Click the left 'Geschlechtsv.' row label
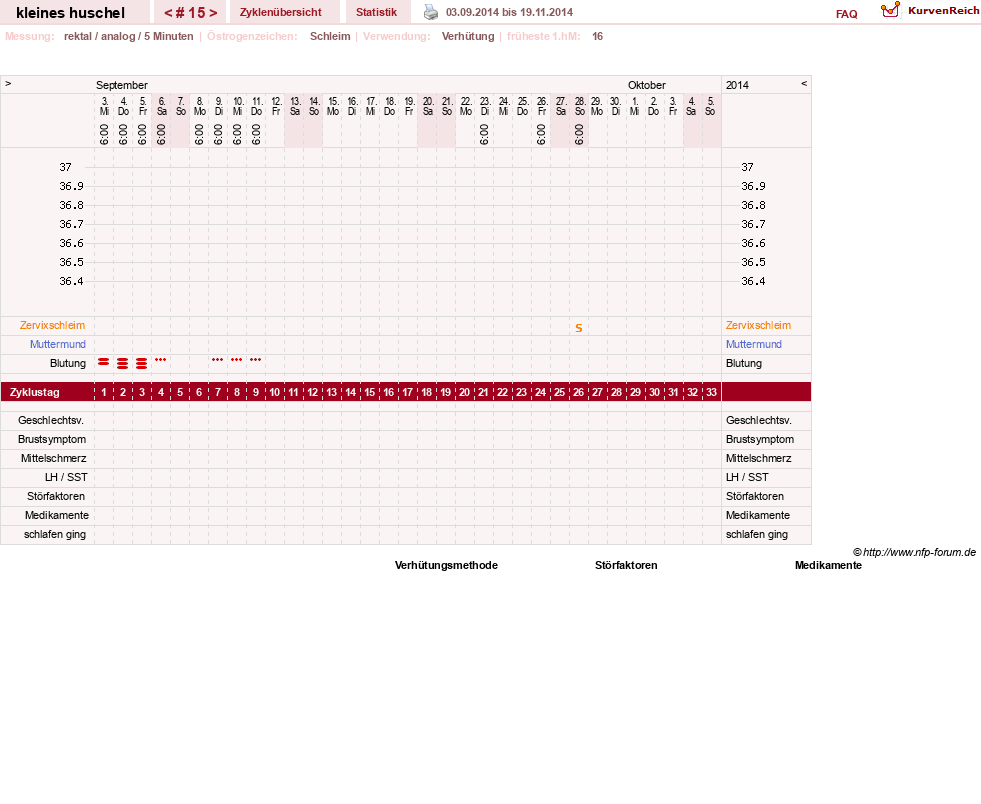This screenshot has height=804, width=981. tap(51, 420)
